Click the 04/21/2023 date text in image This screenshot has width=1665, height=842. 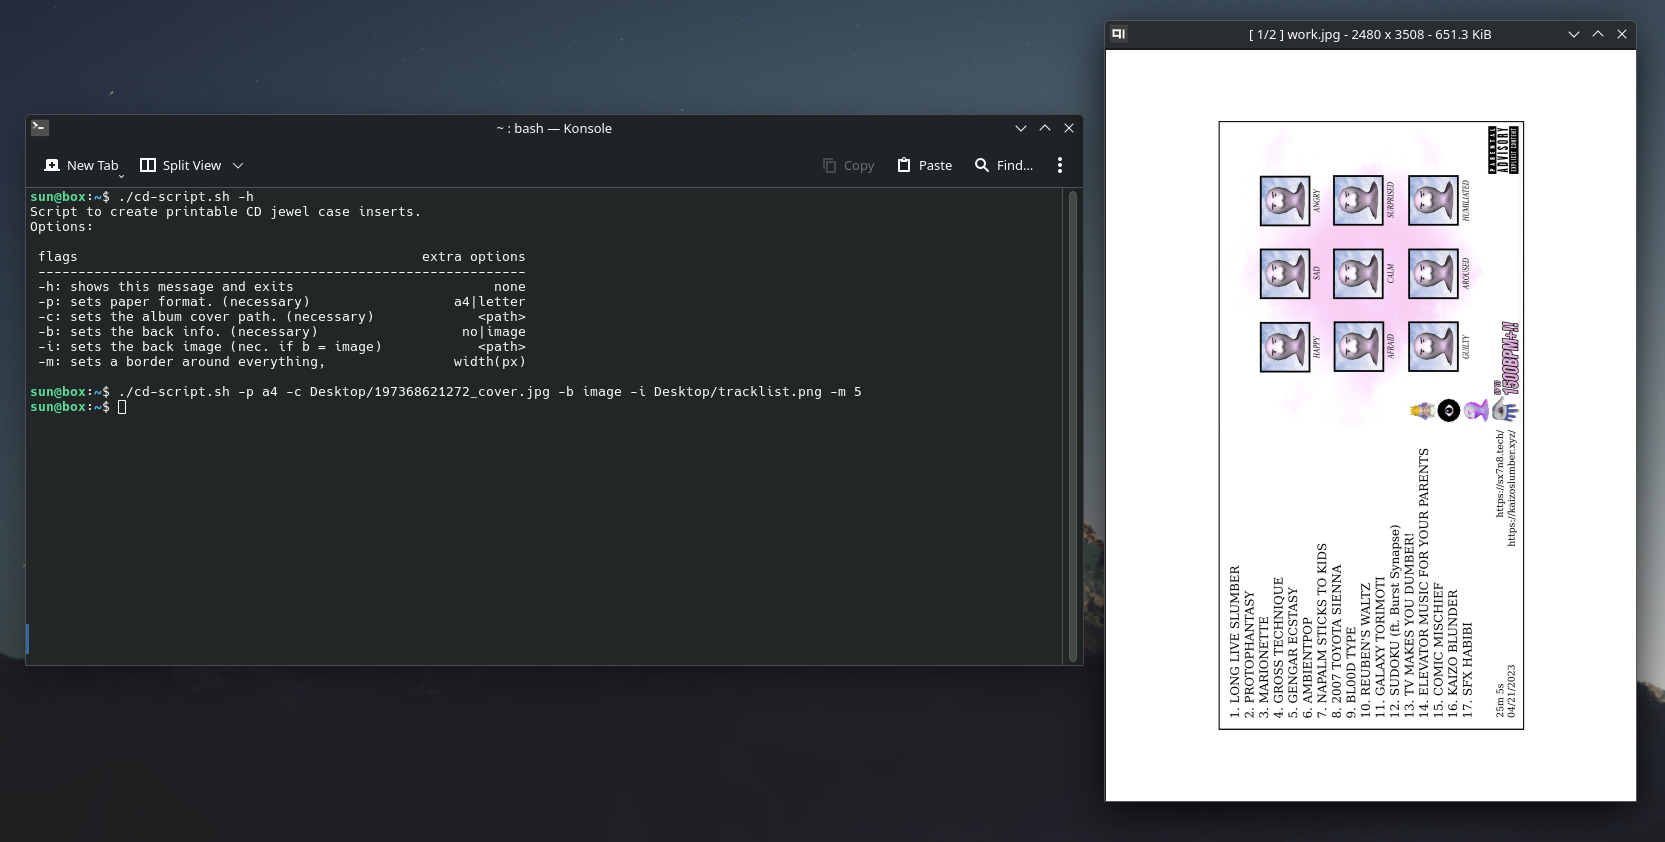tap(1511, 691)
